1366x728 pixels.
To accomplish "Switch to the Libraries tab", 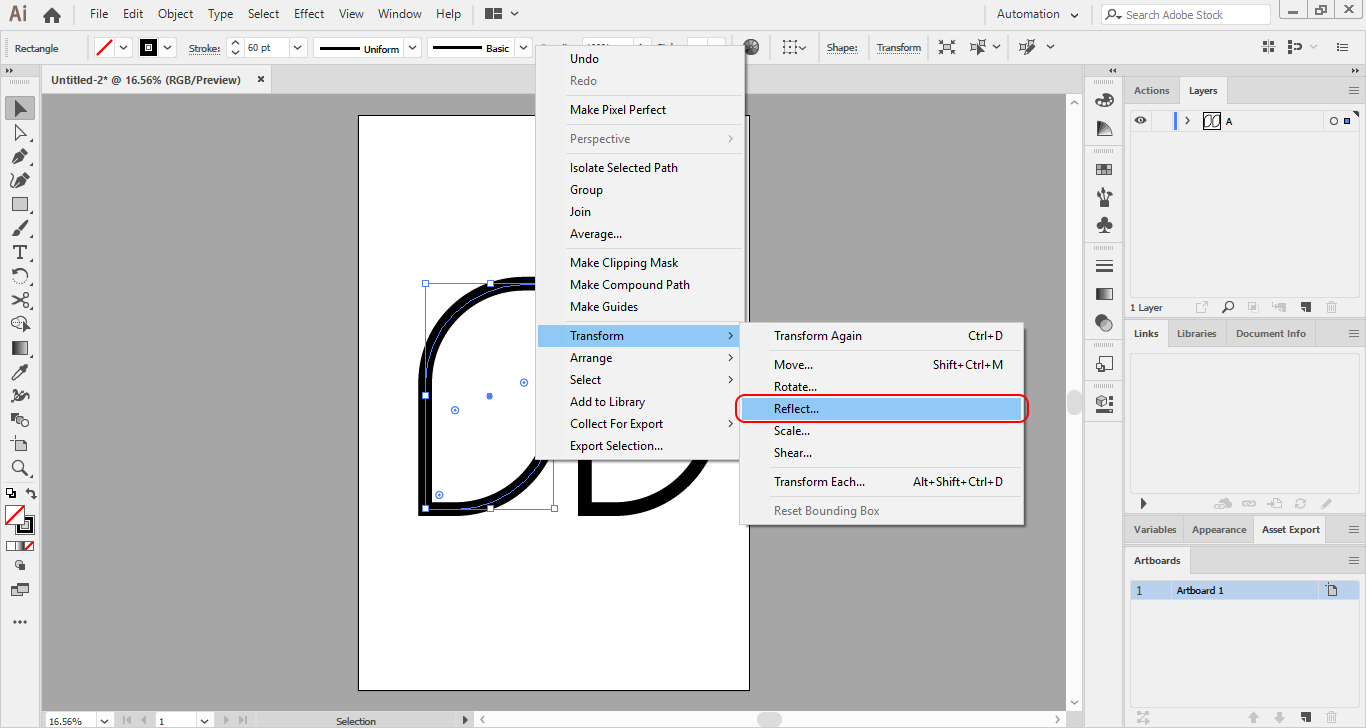I will (1196, 334).
